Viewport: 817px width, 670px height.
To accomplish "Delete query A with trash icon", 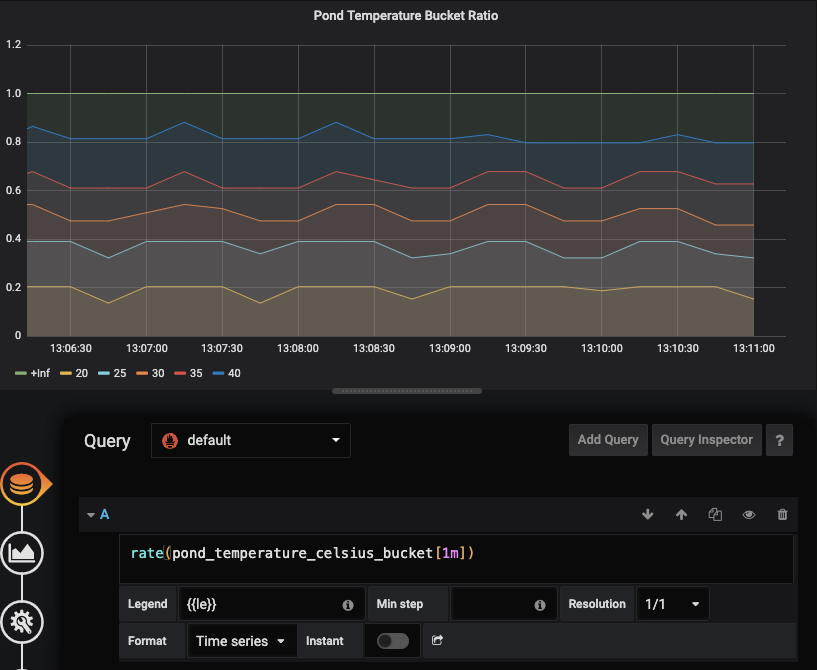I will (782, 515).
